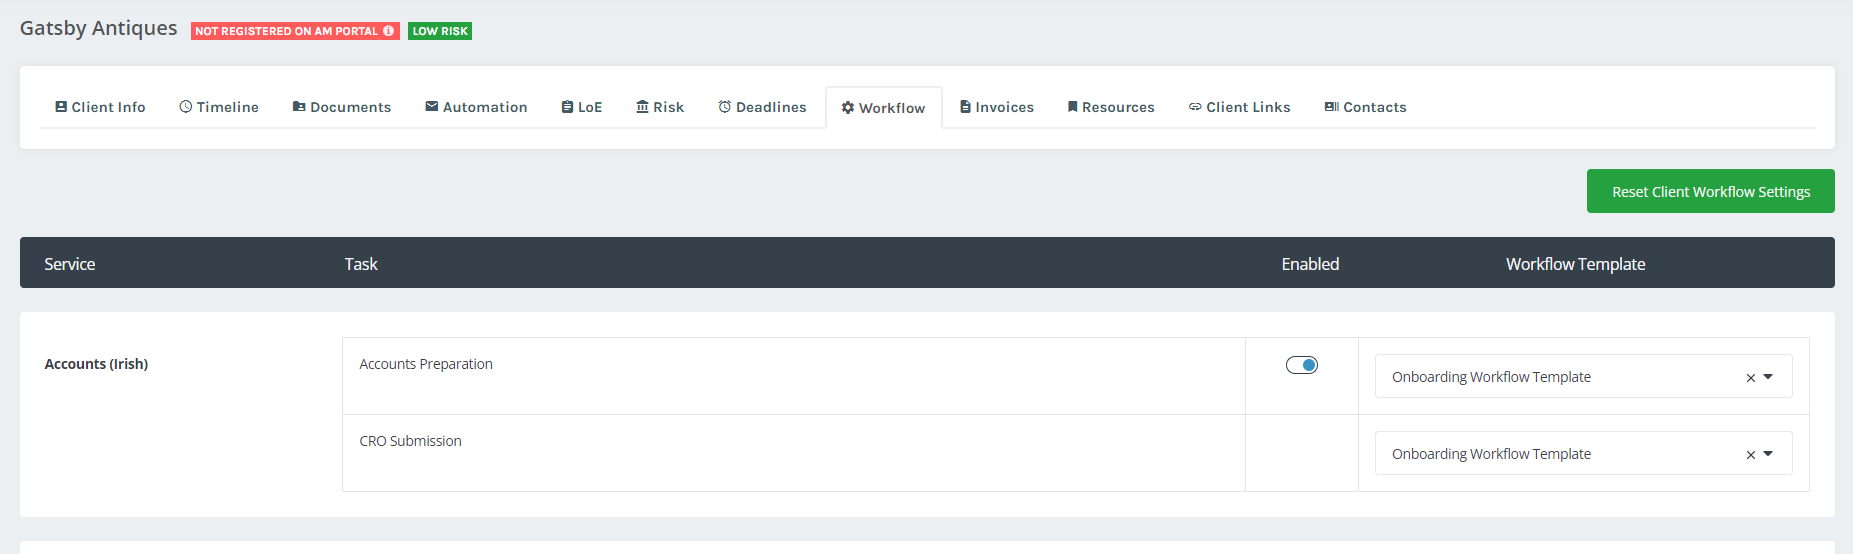Clear the Accounts Preparation workflow template selection
The height and width of the screenshot is (554, 1853).
click(x=1751, y=378)
